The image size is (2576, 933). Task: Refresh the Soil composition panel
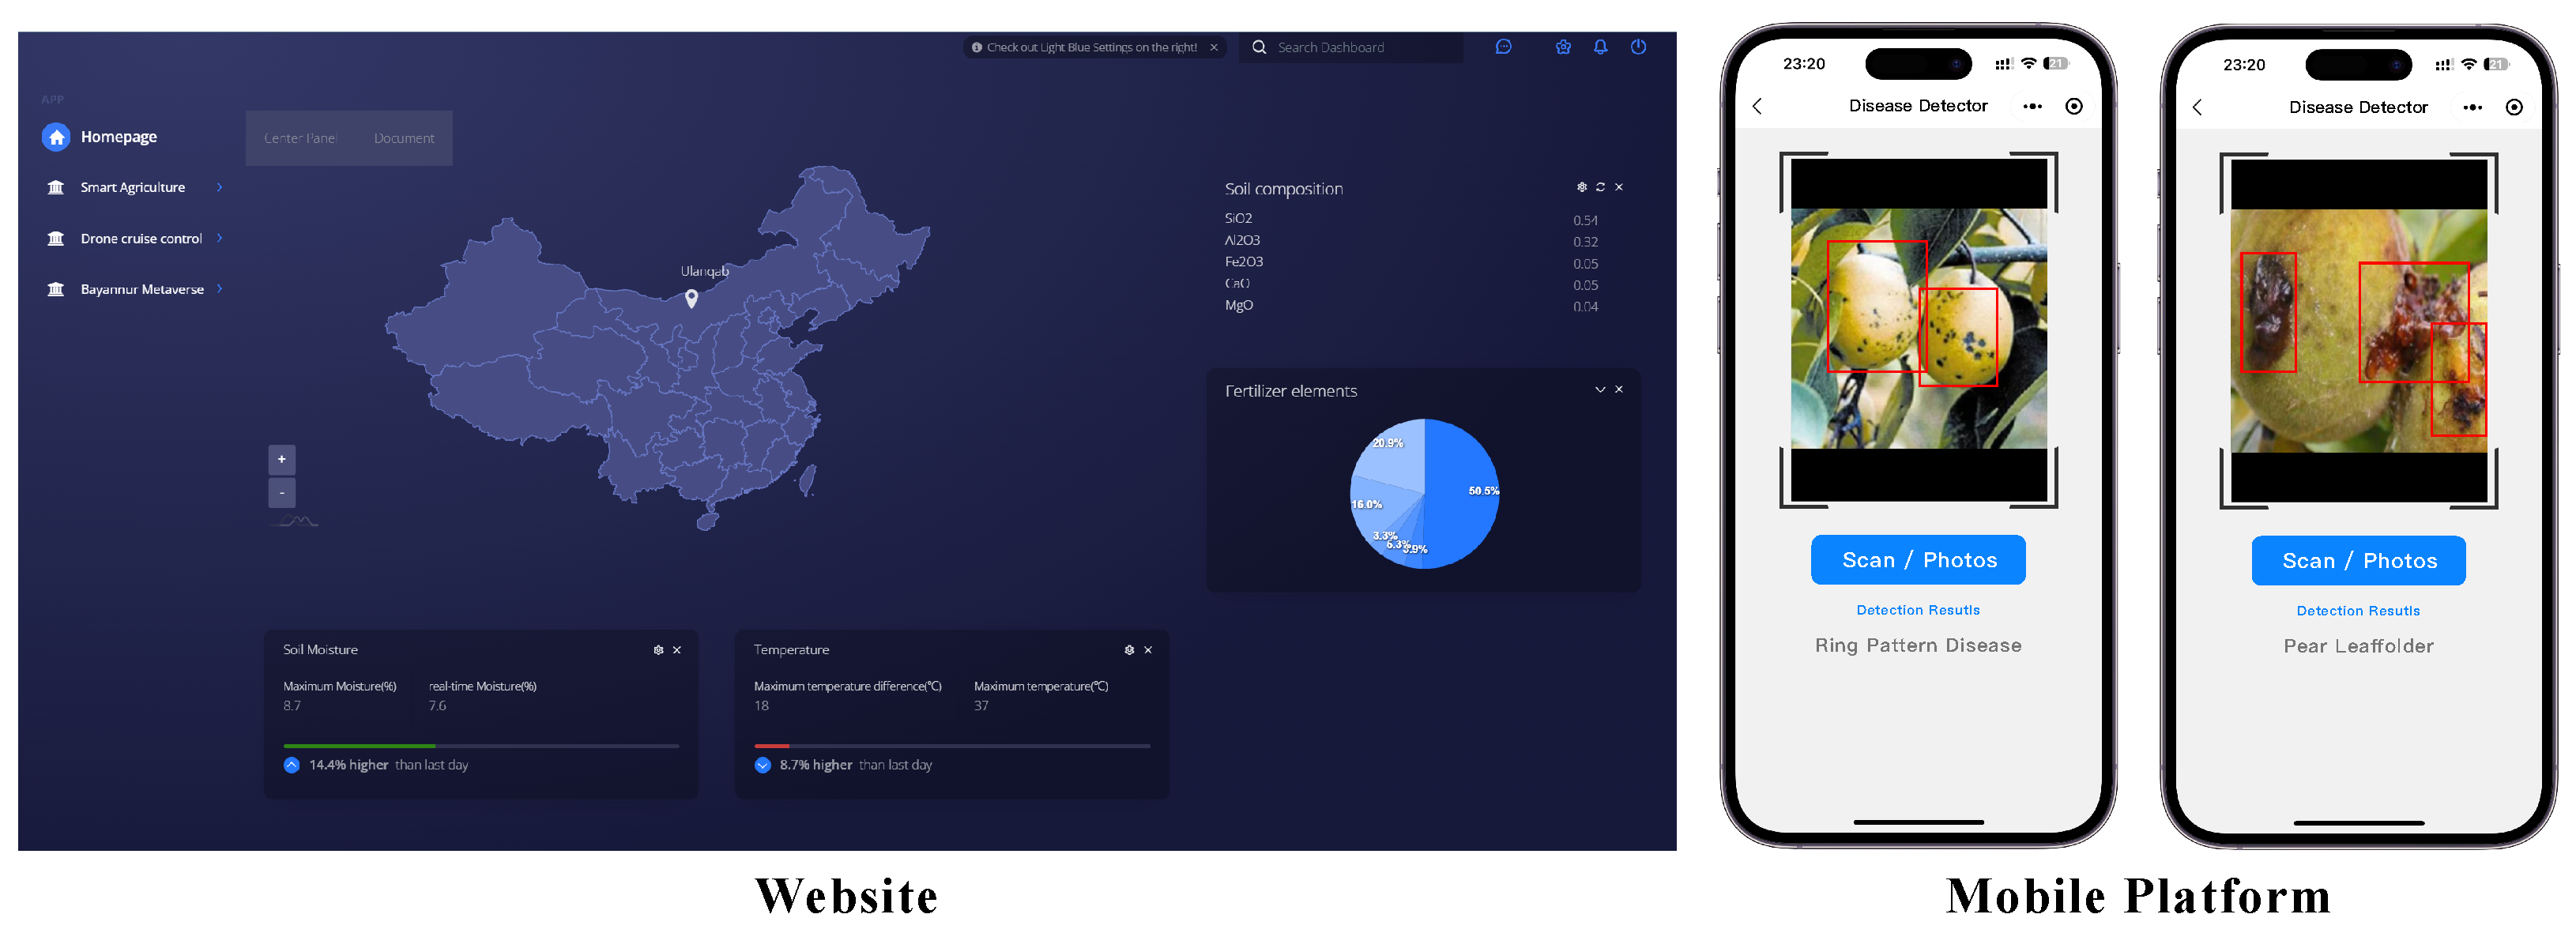[1600, 187]
